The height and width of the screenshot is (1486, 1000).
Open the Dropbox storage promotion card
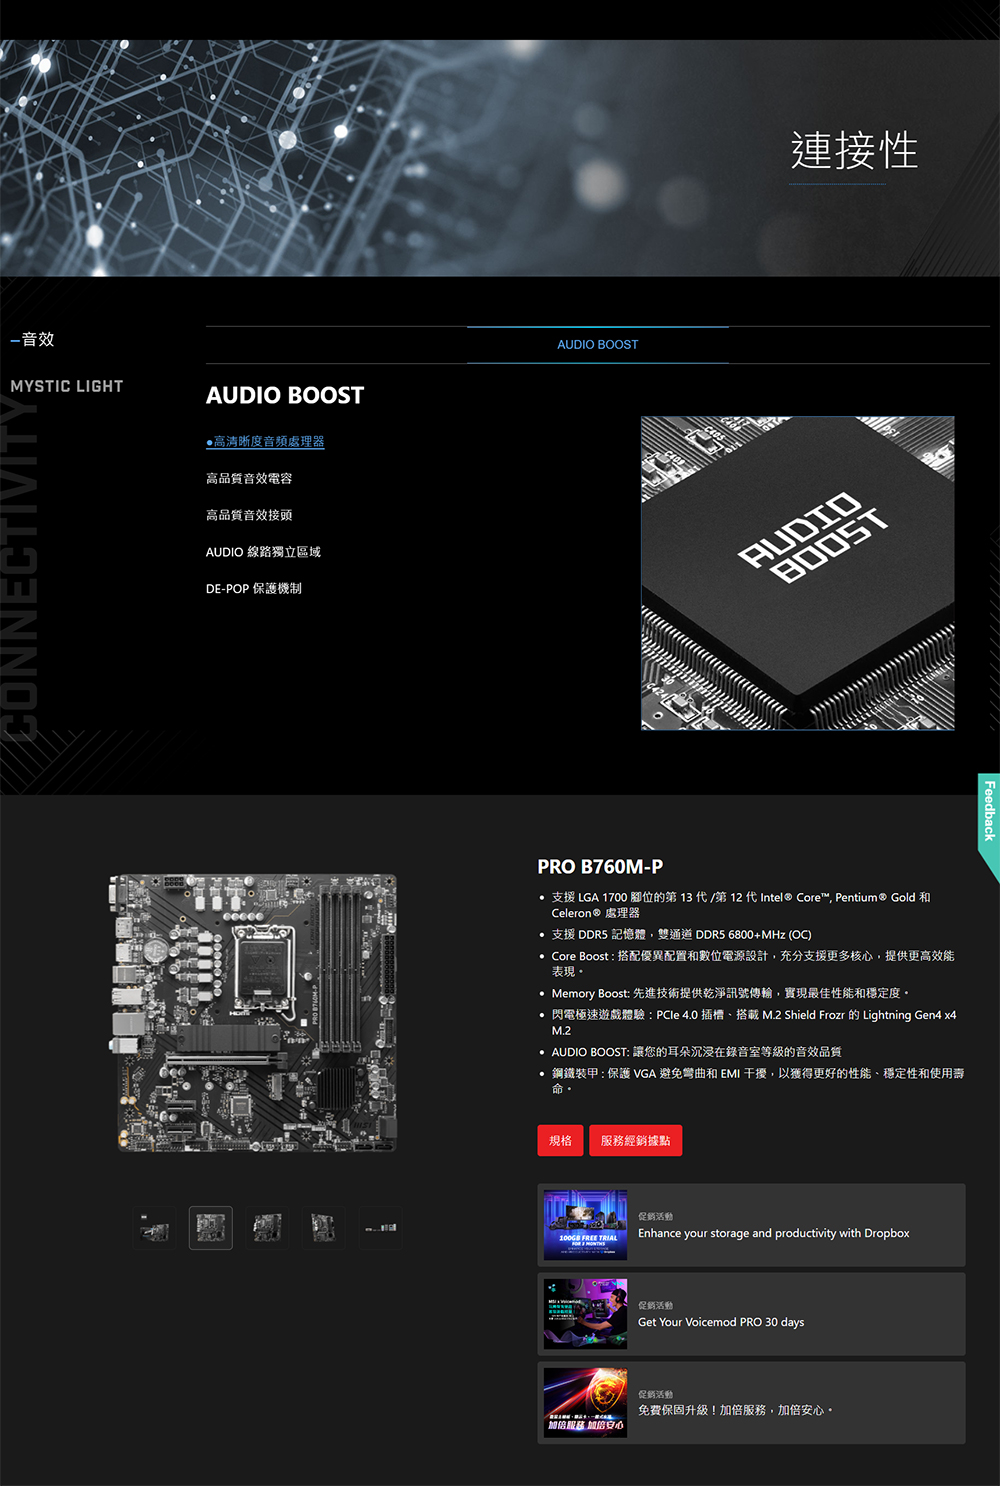(751, 1225)
